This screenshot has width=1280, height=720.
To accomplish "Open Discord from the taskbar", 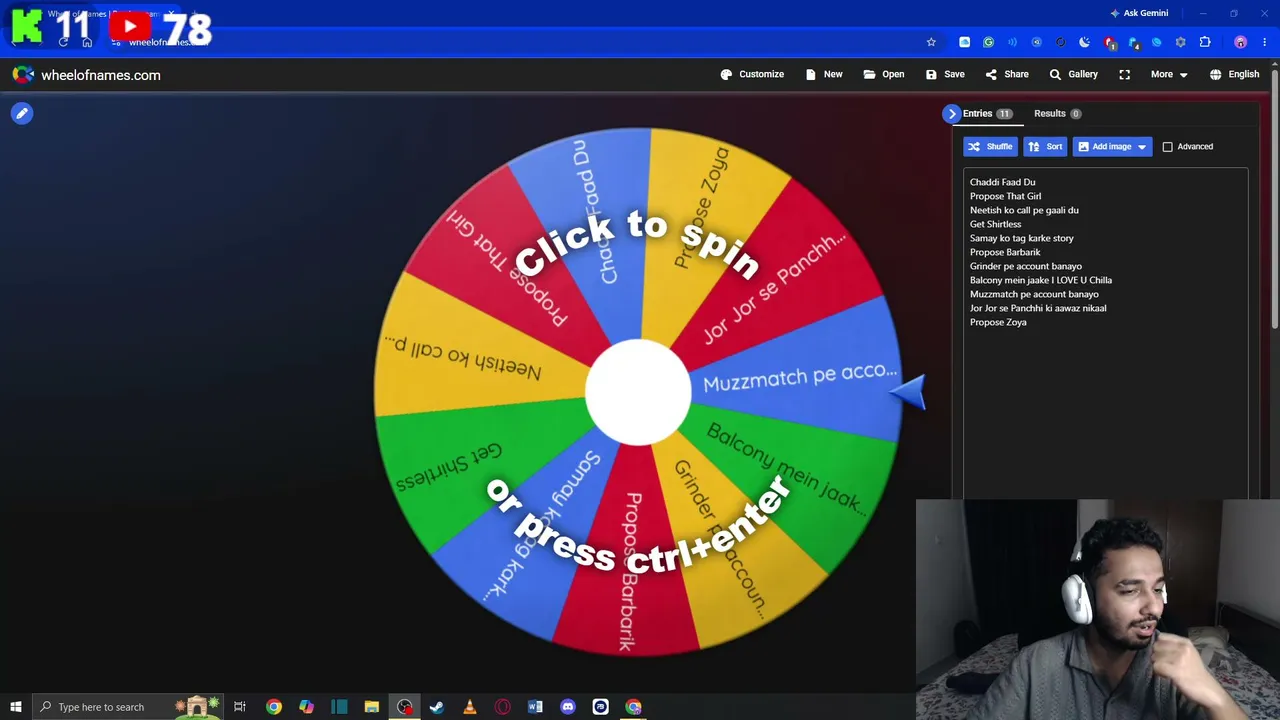I will point(568,707).
